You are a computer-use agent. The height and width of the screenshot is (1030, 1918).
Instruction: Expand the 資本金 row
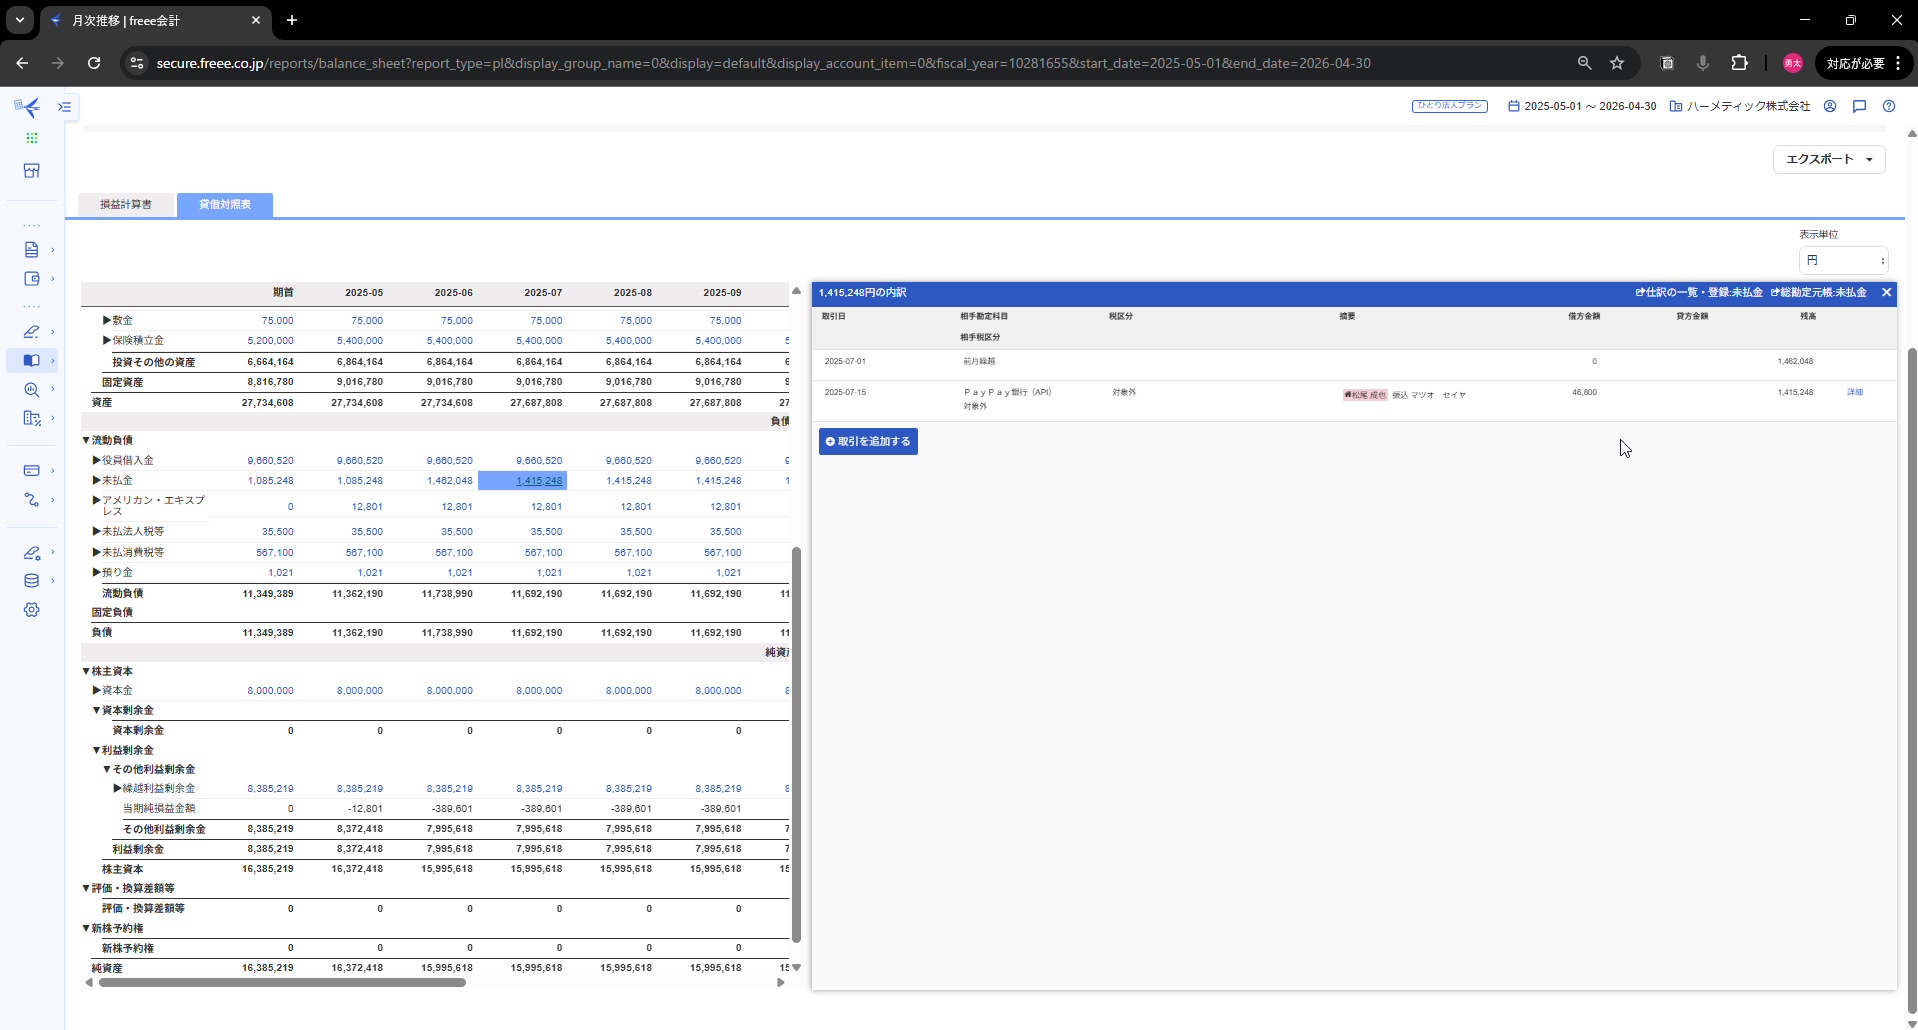(97, 691)
